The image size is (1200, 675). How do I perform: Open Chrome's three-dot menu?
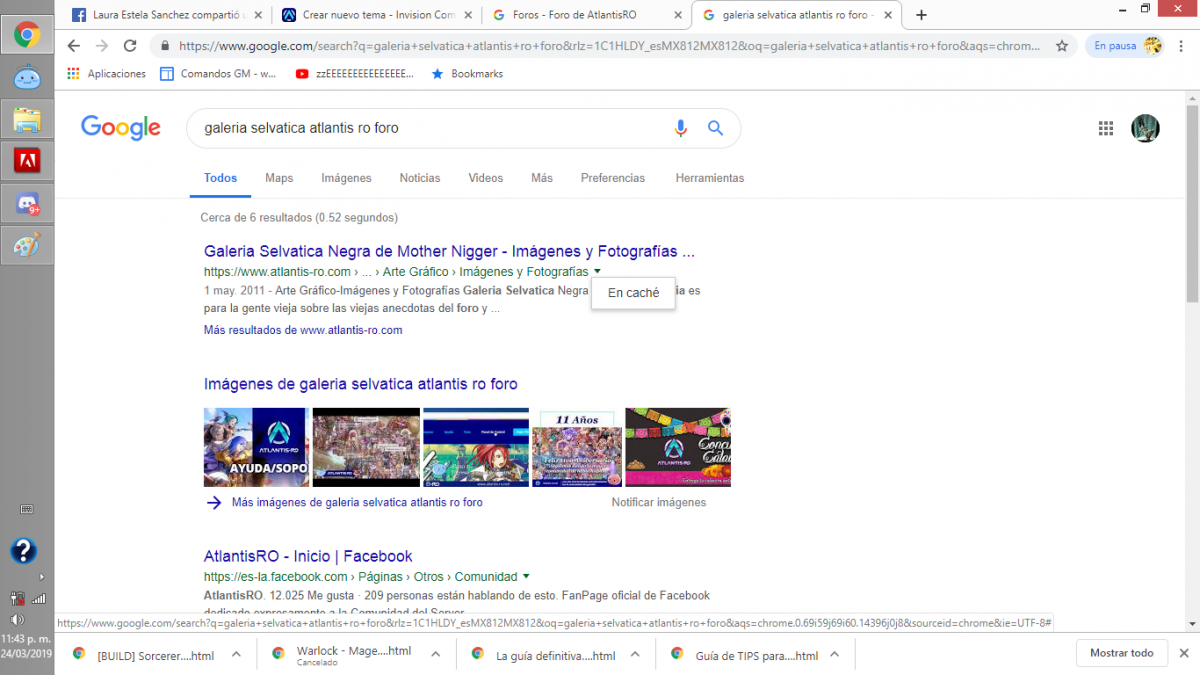[x=1181, y=46]
